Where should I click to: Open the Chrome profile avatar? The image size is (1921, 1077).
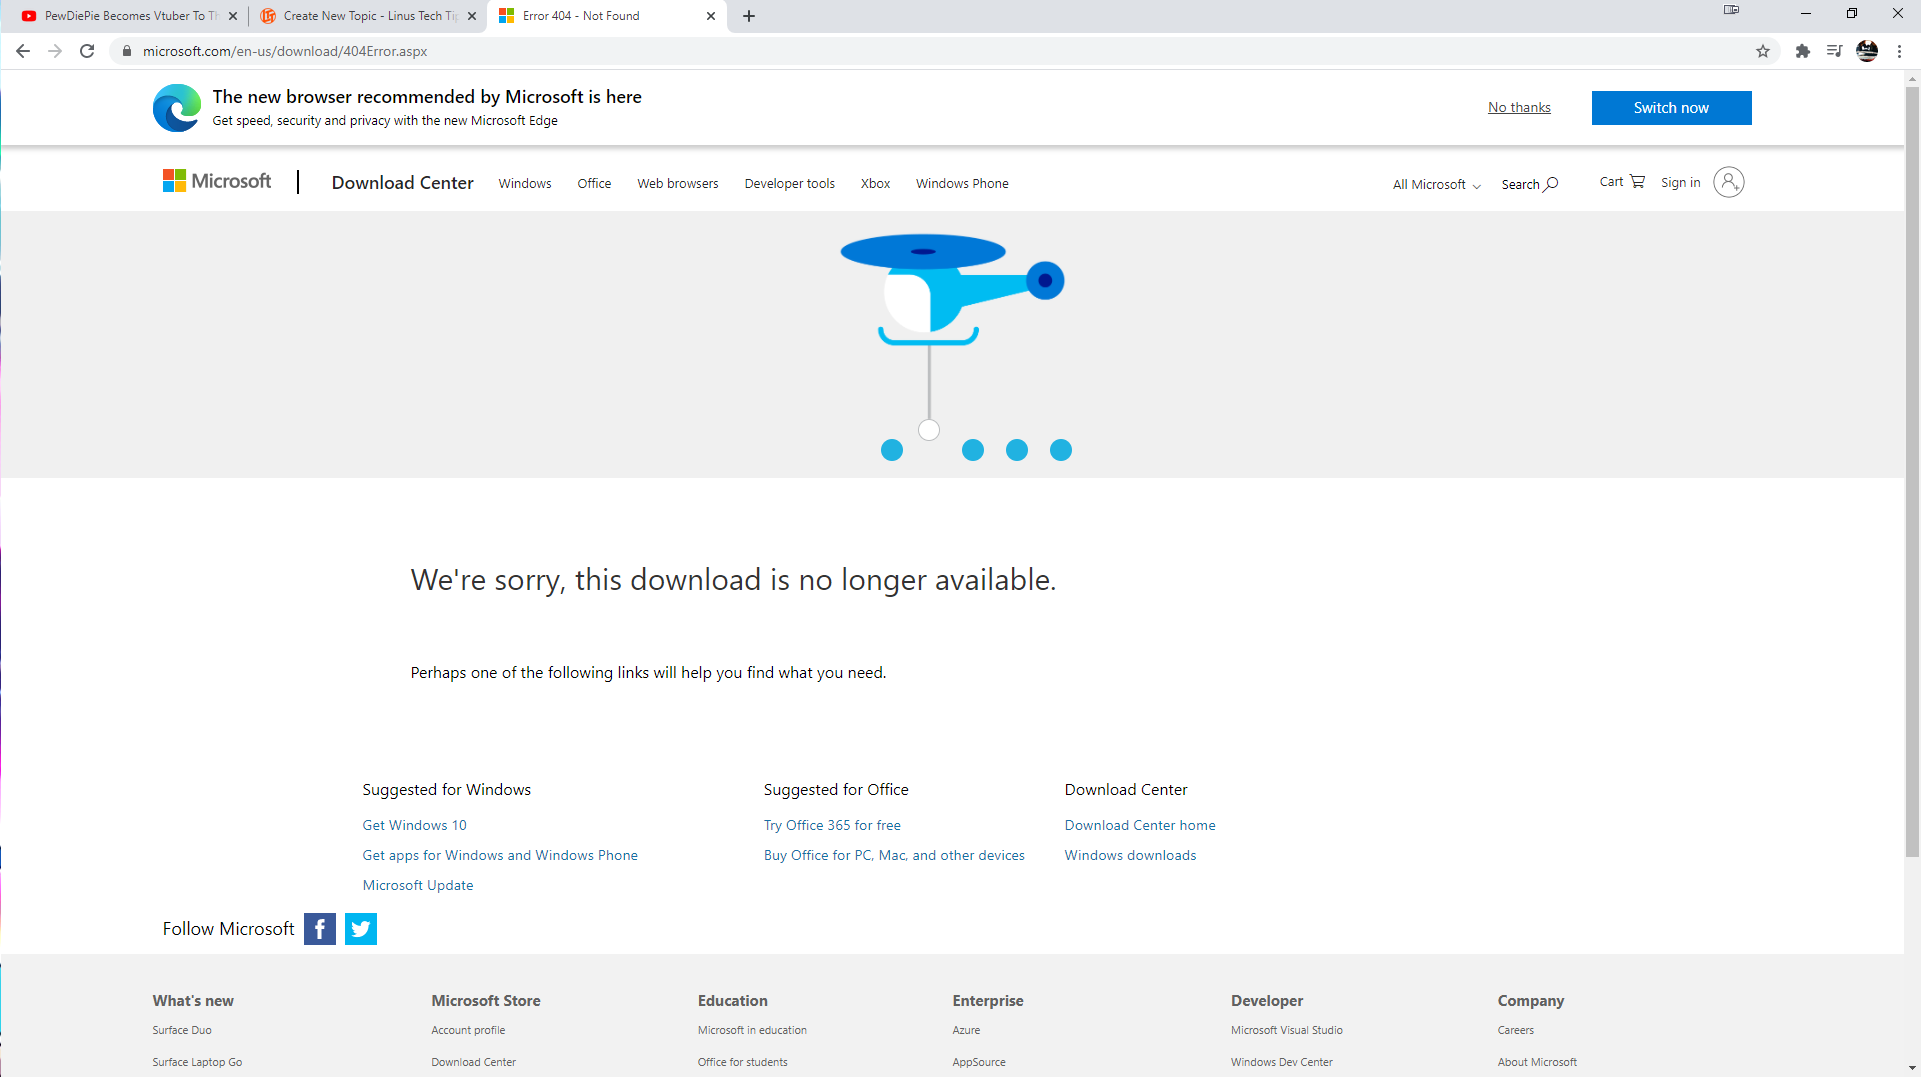point(1867,51)
